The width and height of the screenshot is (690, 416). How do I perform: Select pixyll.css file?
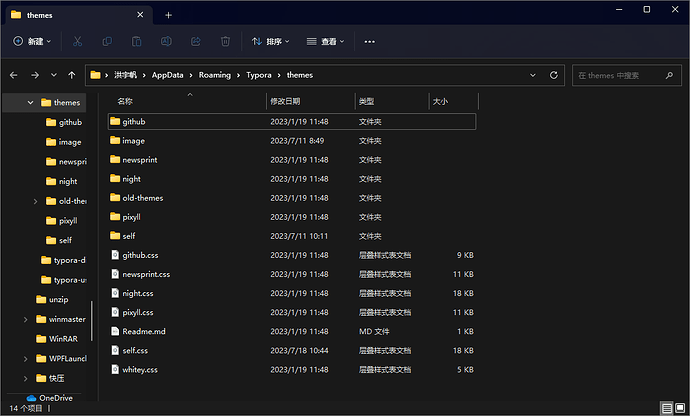[292, 313]
